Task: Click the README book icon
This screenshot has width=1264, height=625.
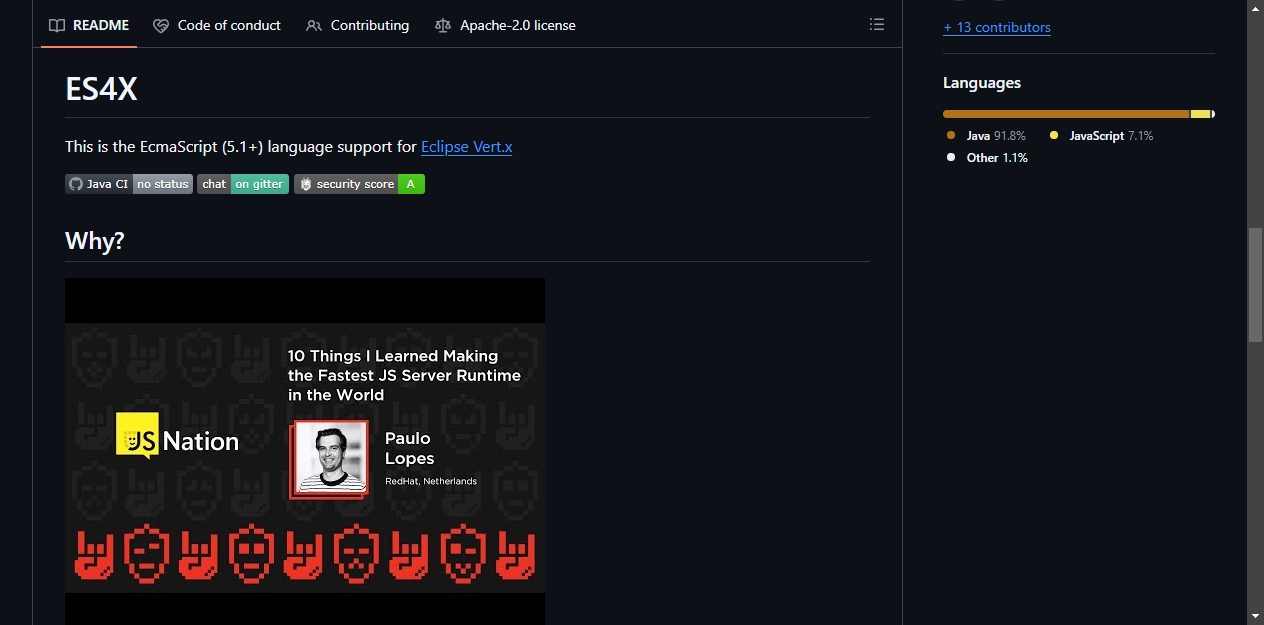Action: 57,25
